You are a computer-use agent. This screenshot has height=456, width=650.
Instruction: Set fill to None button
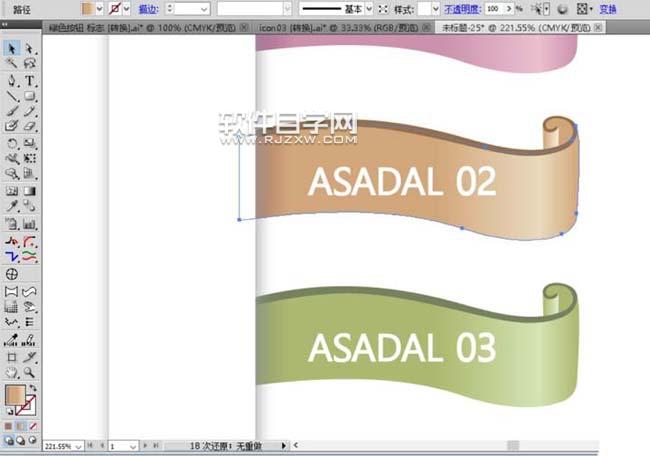coord(33,426)
